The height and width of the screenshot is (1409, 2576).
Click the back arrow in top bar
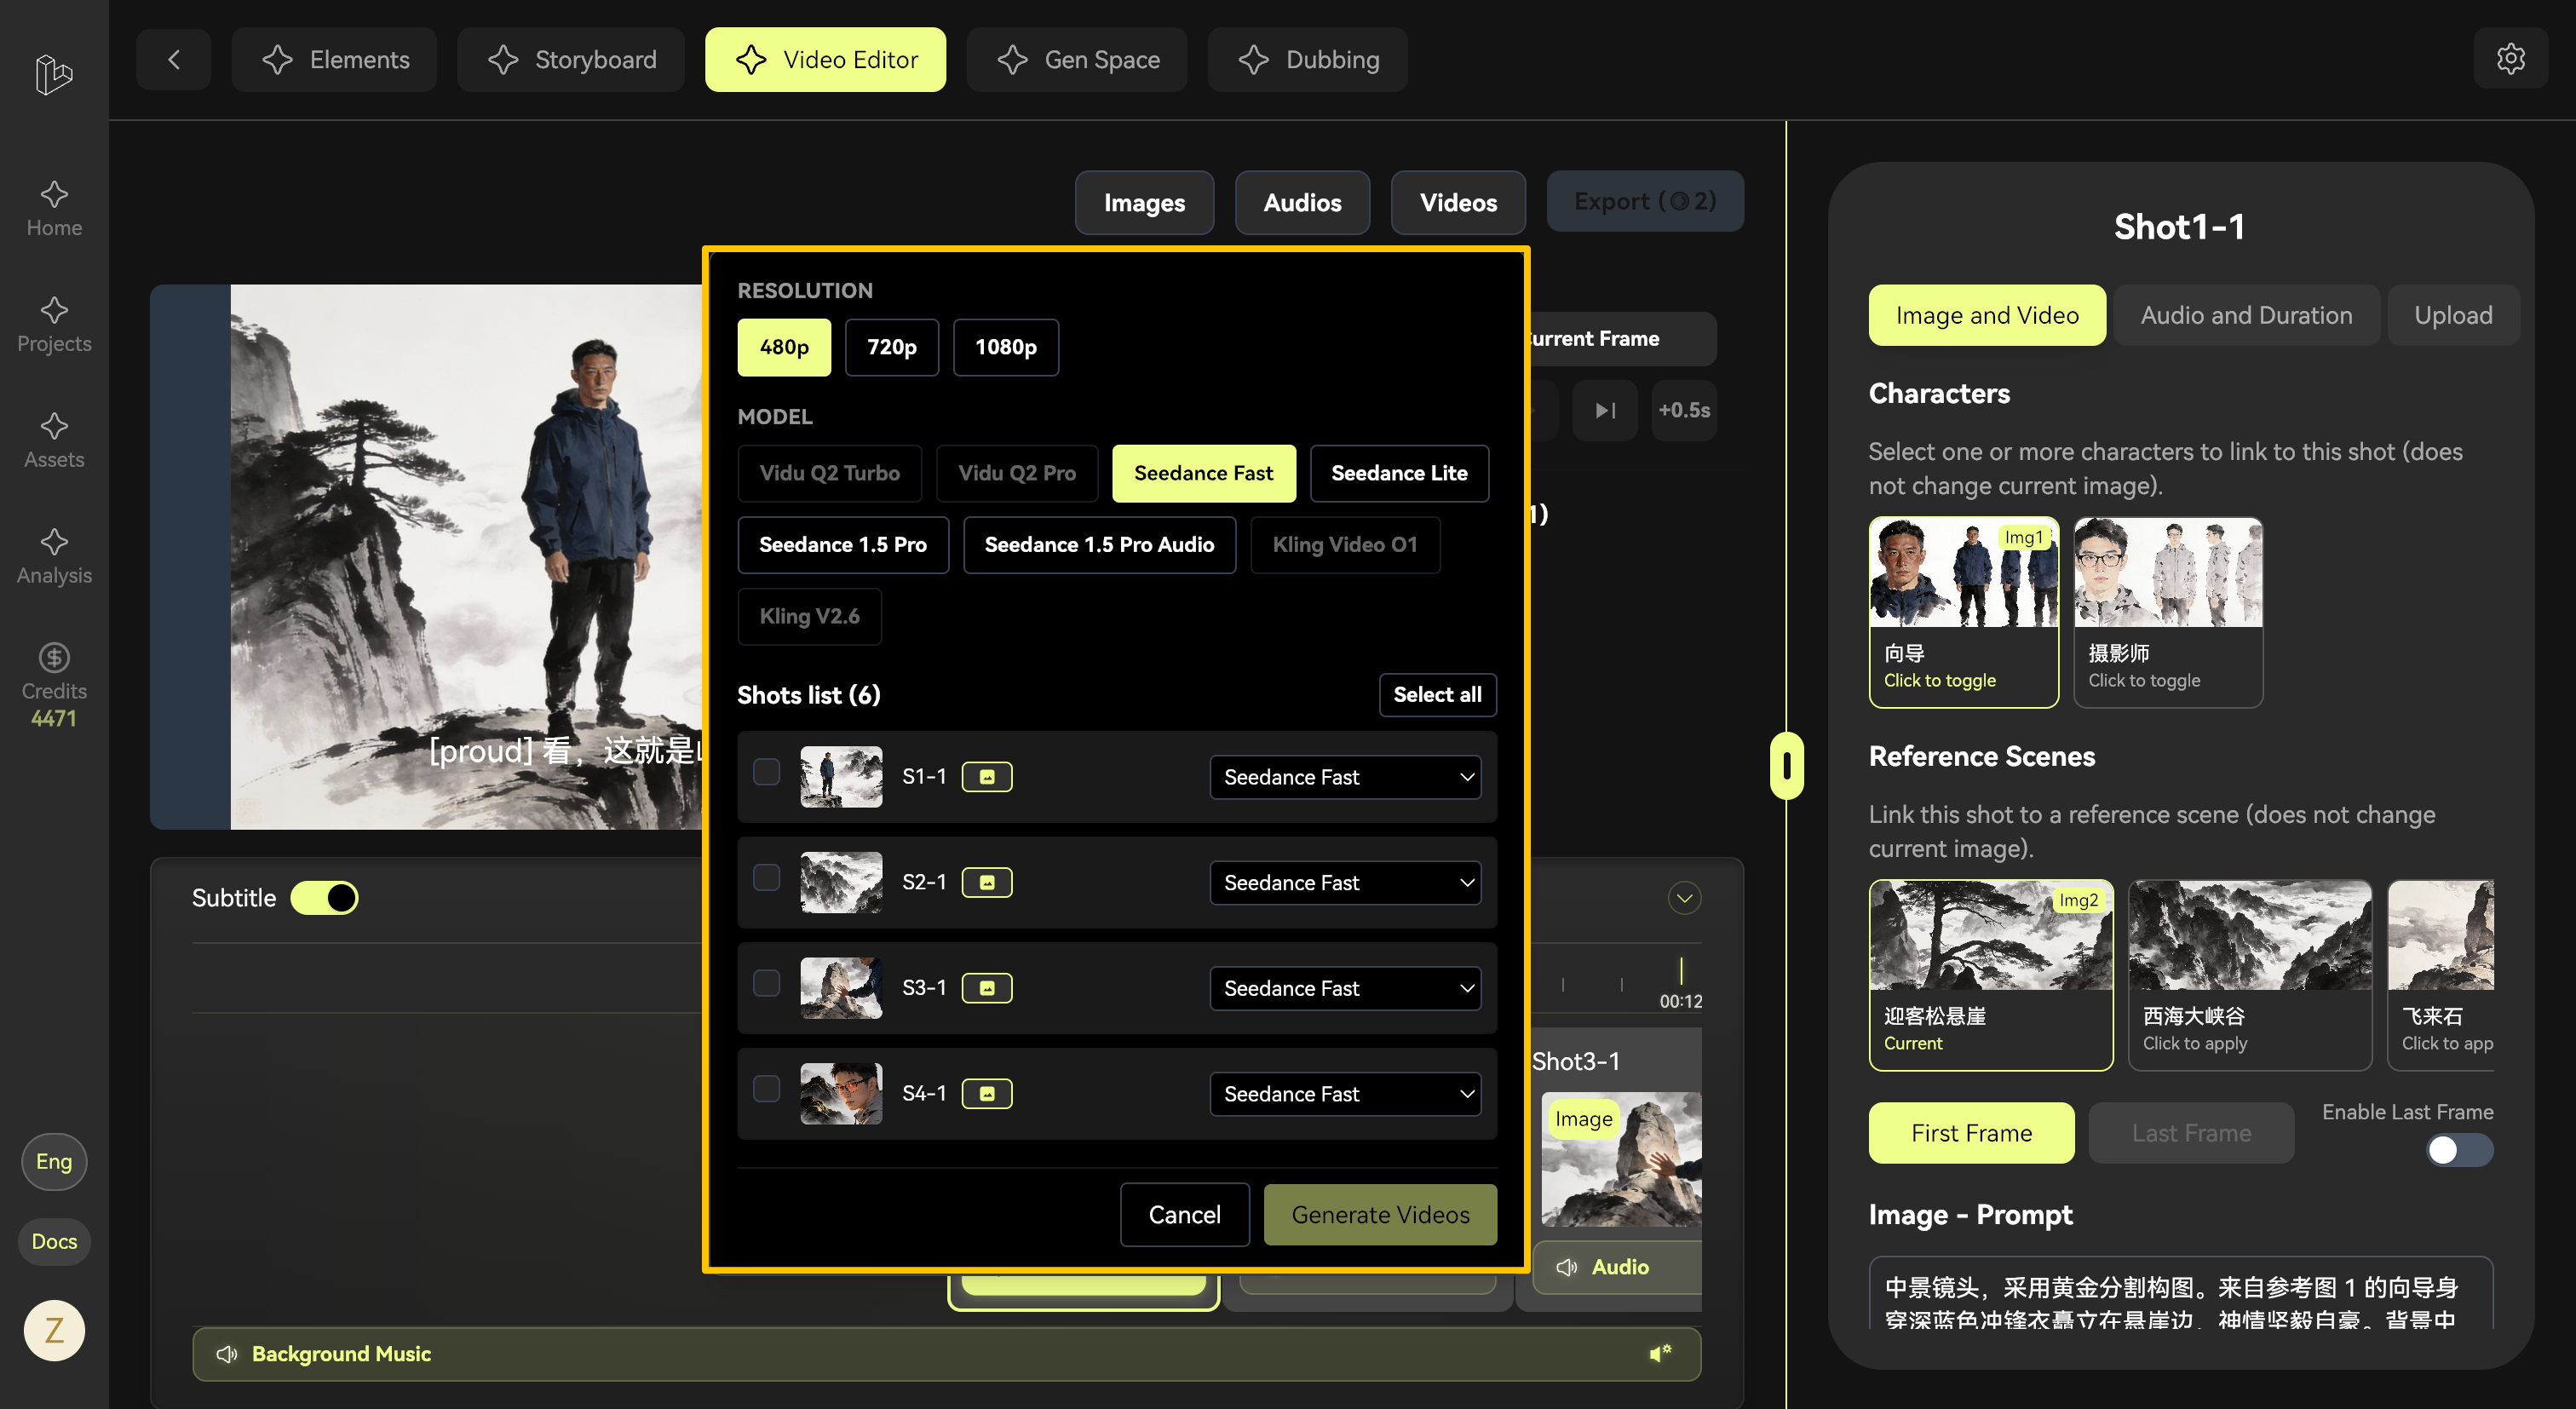pyautogui.click(x=174, y=60)
